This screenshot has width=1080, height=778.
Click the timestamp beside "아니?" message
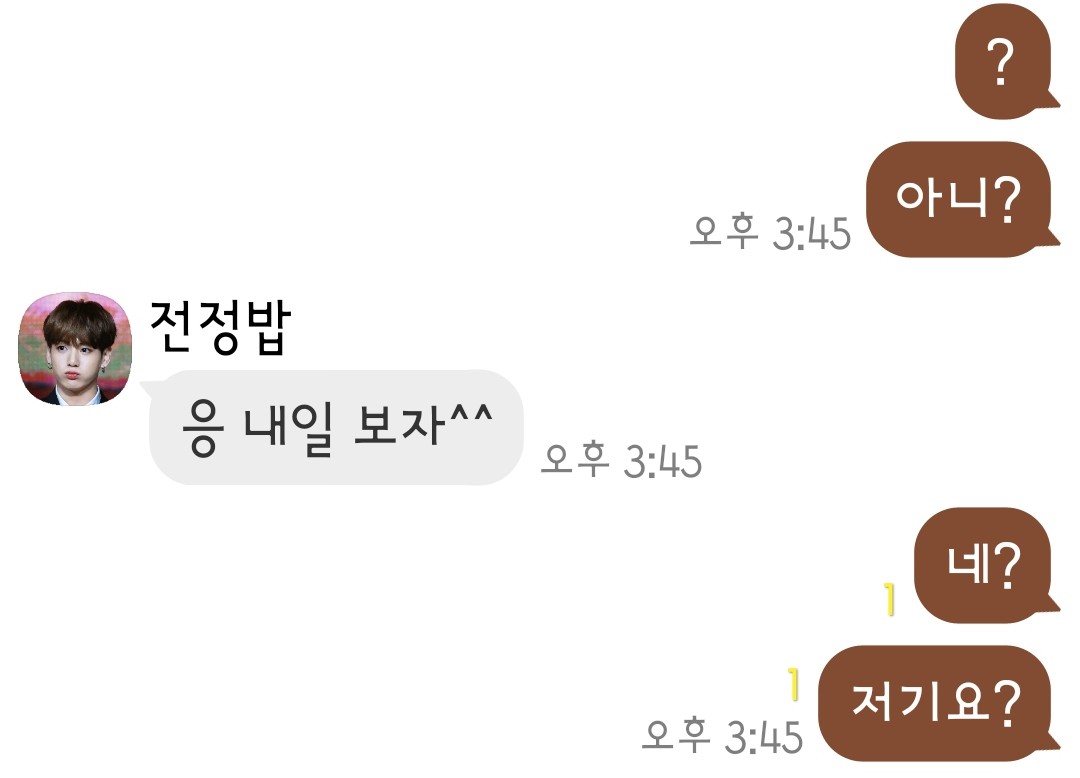click(770, 232)
